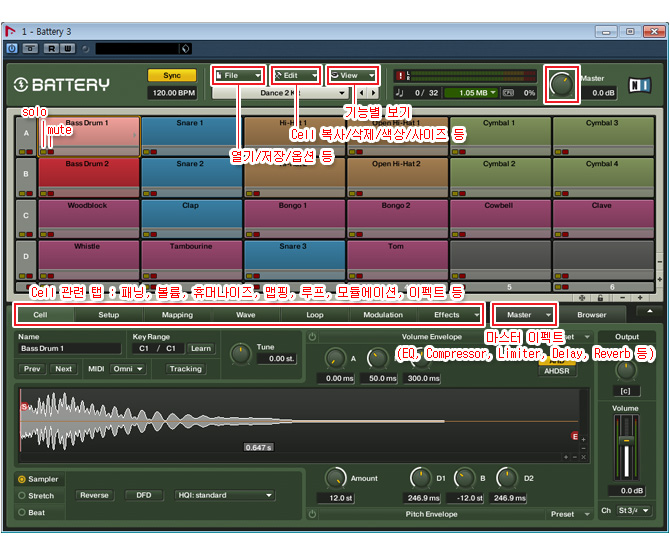Screen dimensions: 670x549
Task: Solo the Bass Drum 1 cell
Action: [43, 152]
